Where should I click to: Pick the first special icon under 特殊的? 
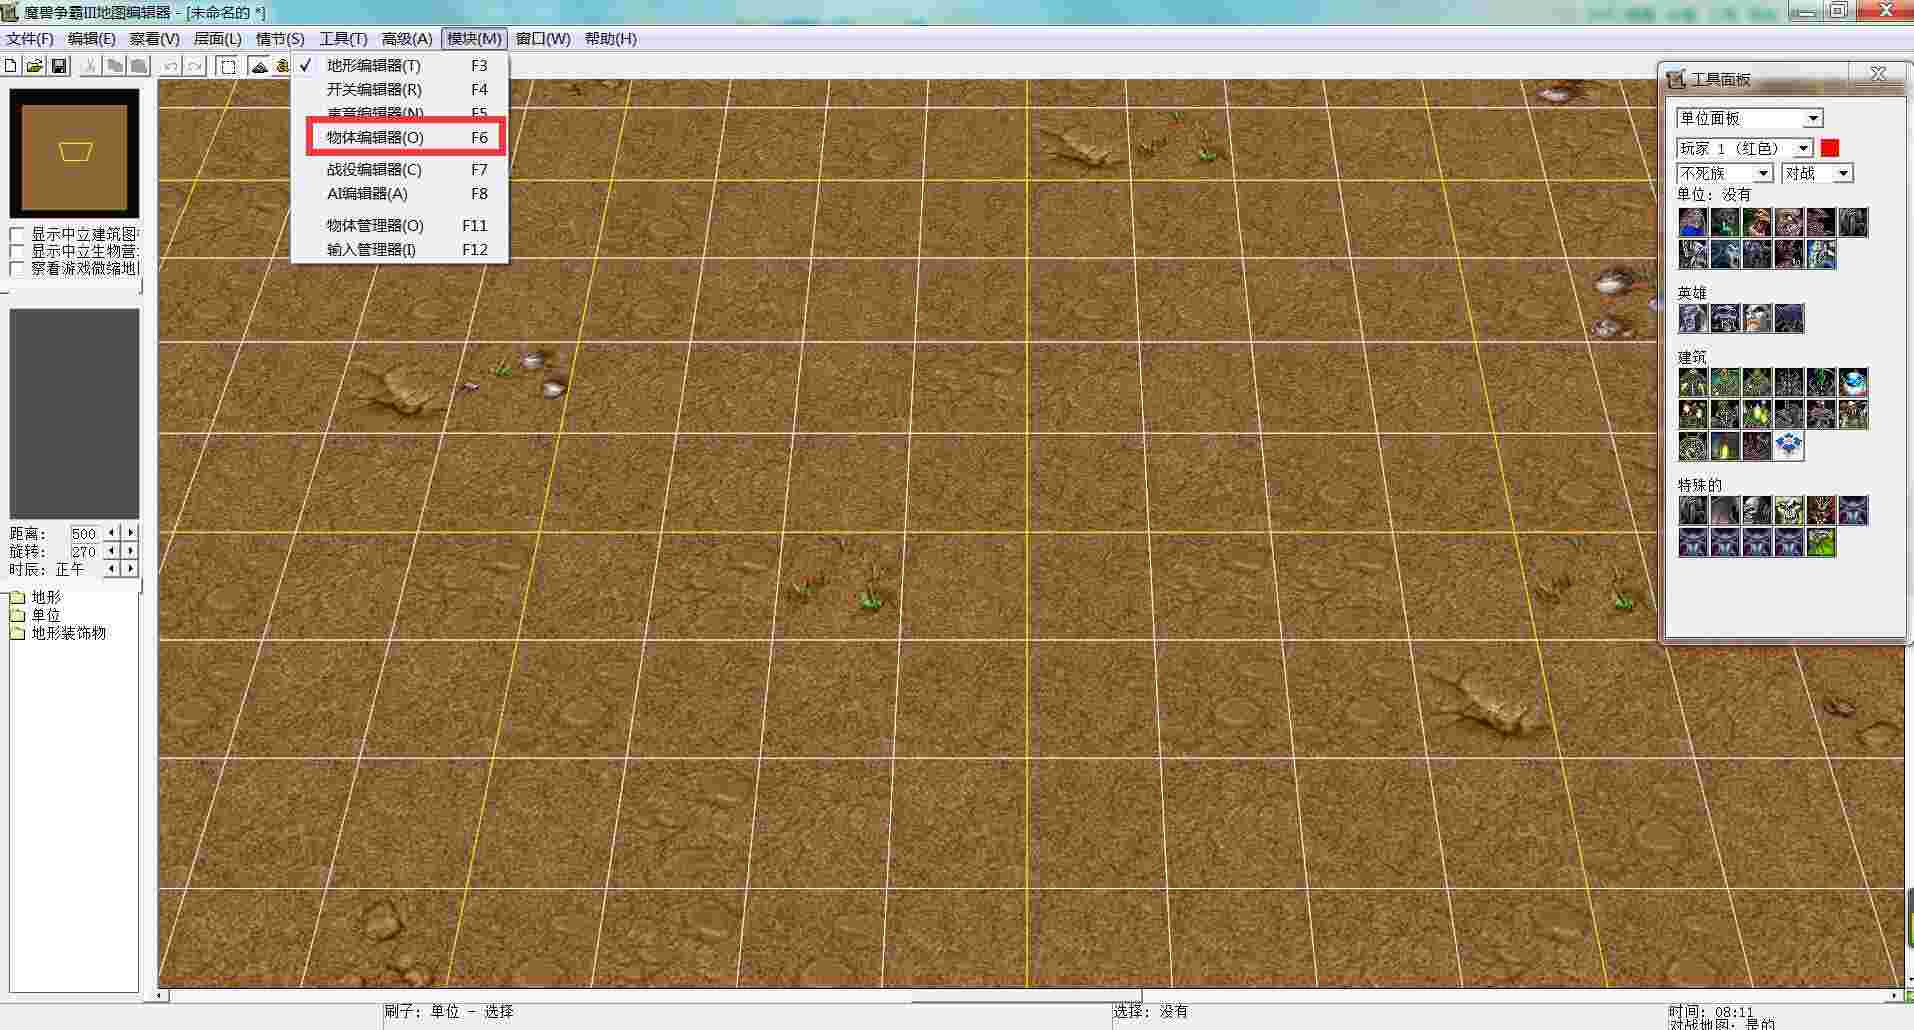(x=1693, y=511)
